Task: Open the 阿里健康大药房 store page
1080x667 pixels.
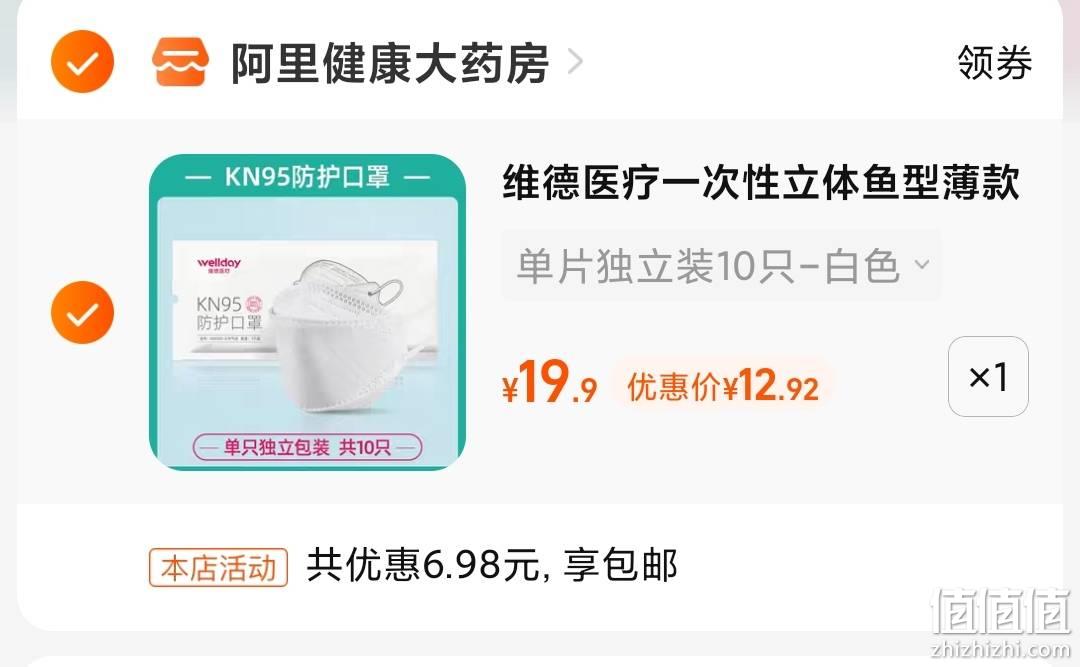Action: (389, 63)
